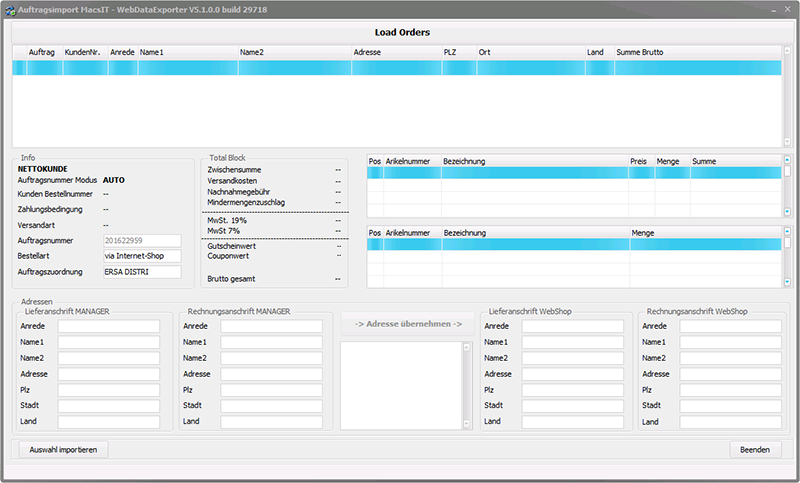This screenshot has height=483, width=800.
Task: Click the Auftragsnummer field showing 201622959
Action: point(141,241)
